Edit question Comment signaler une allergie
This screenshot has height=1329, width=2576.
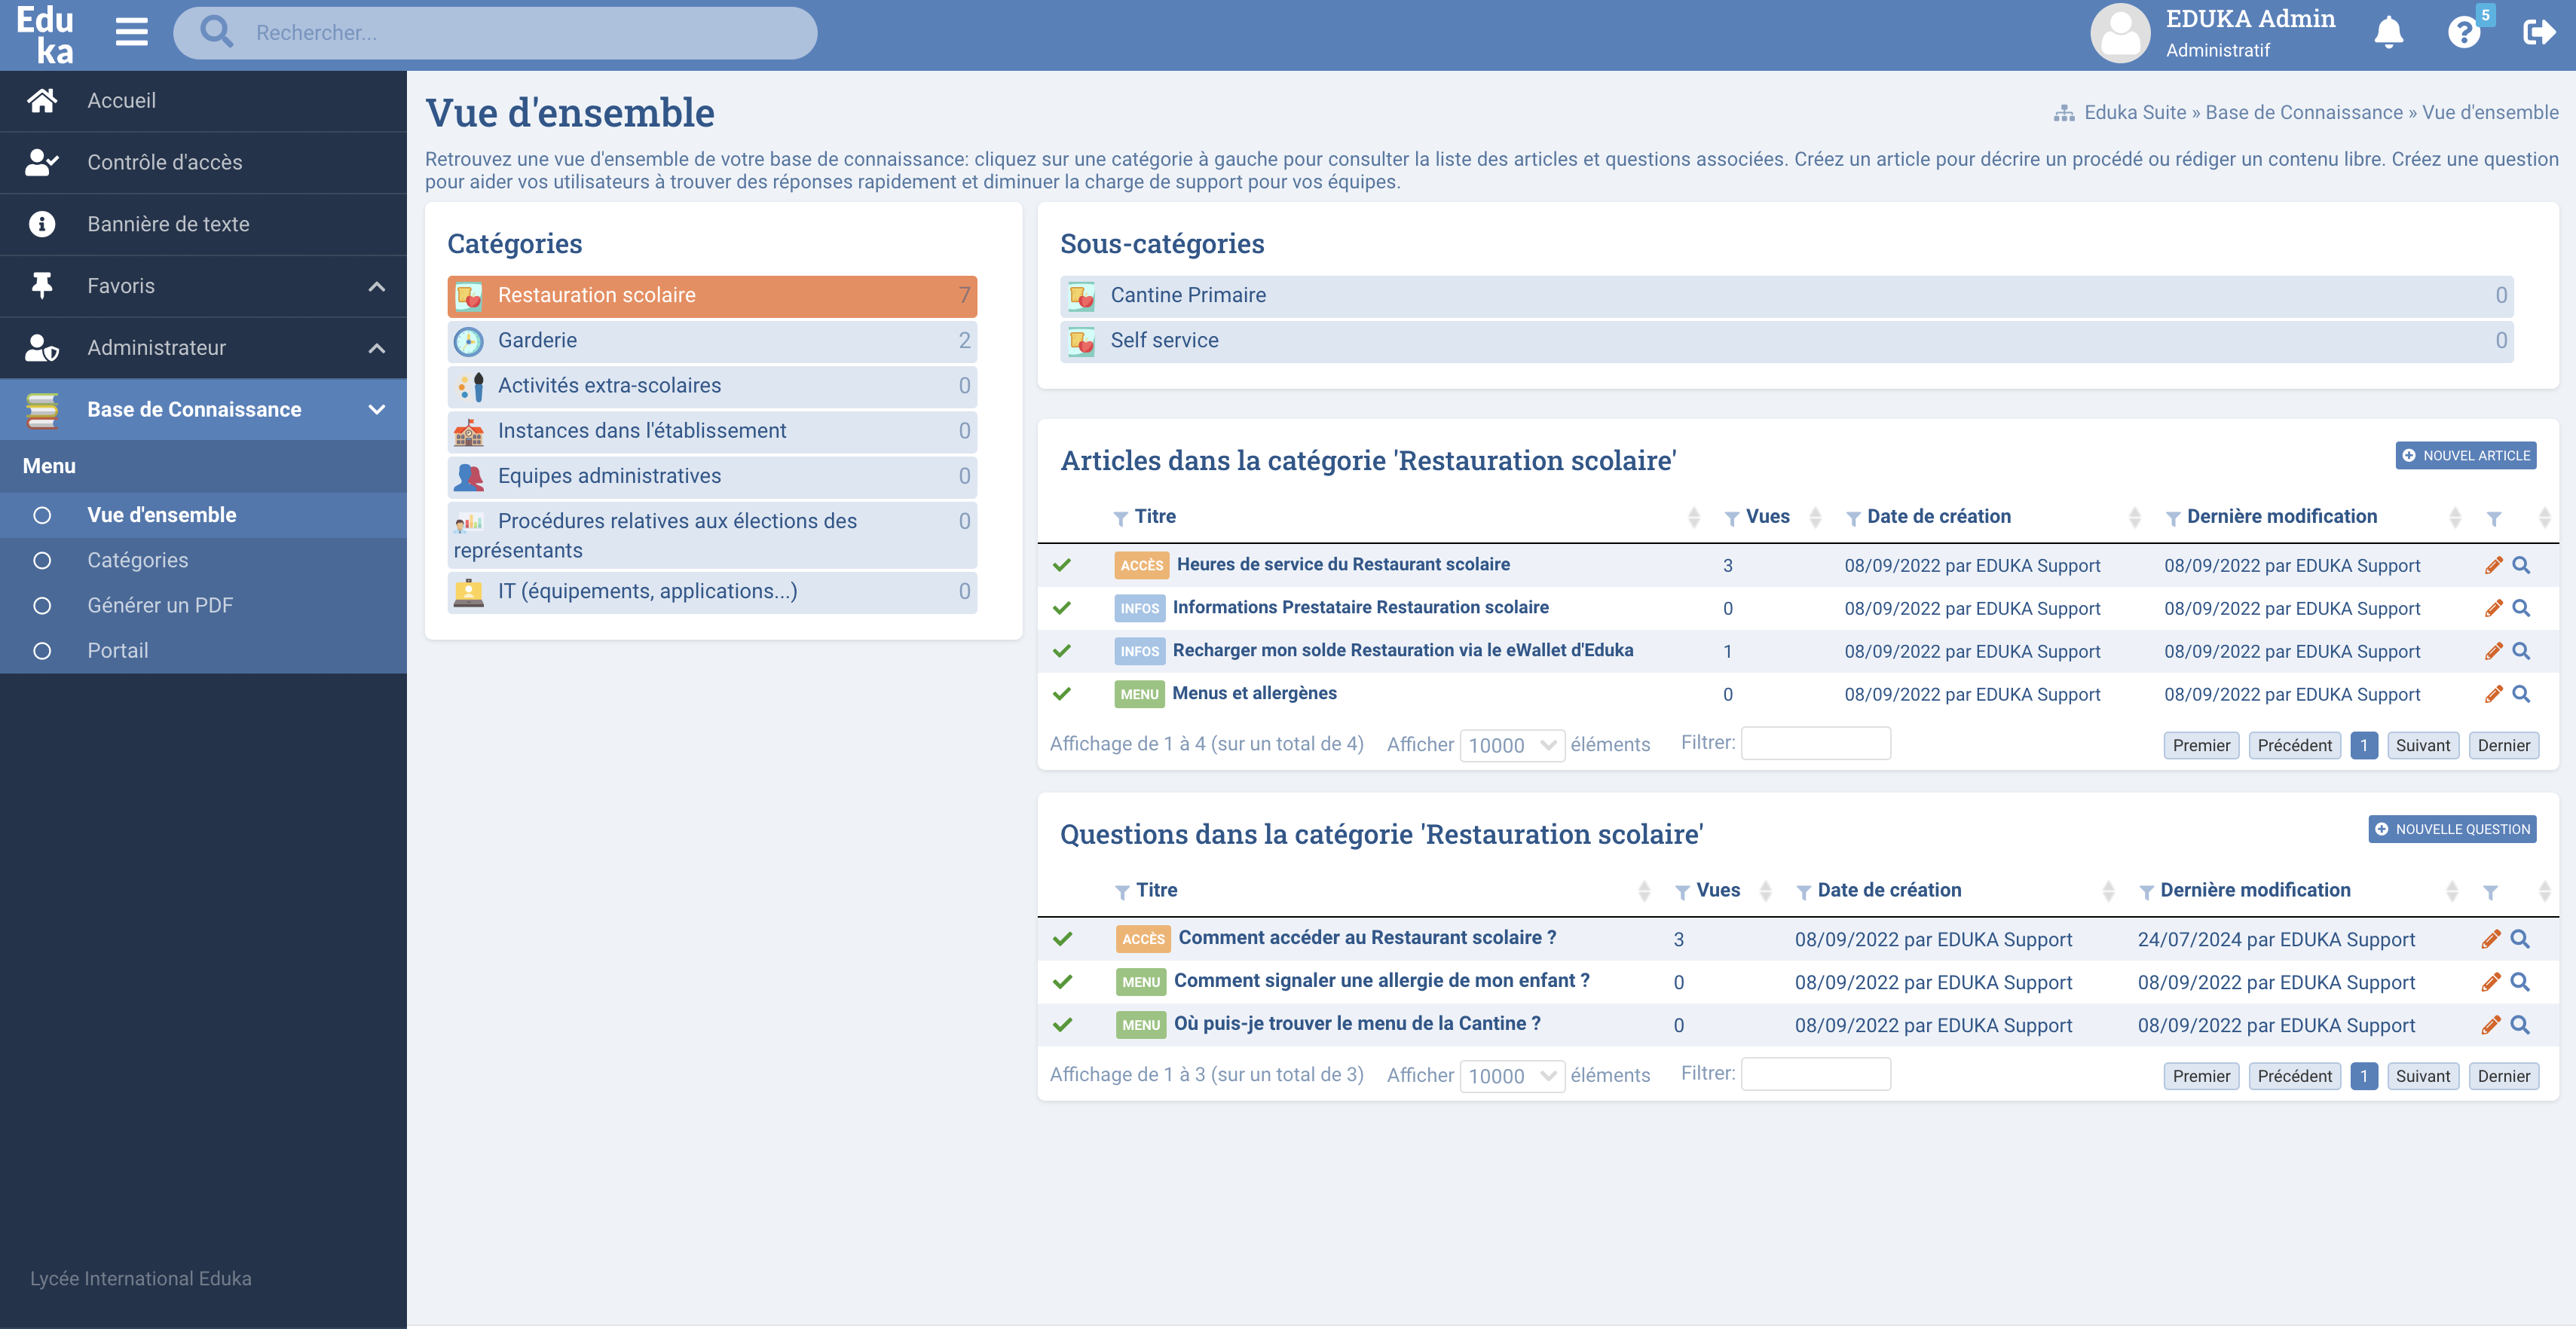click(2490, 982)
